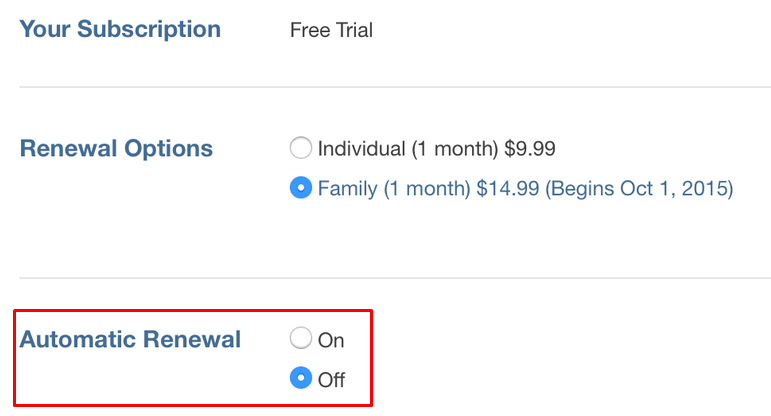Click the 'Free Trial' subscription status text

[331, 30]
